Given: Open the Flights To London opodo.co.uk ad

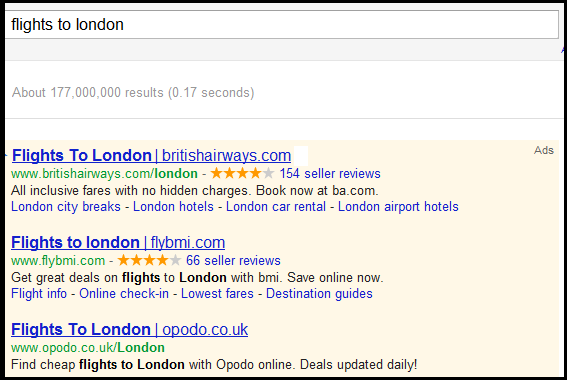Looking at the screenshot, I should tap(129, 329).
